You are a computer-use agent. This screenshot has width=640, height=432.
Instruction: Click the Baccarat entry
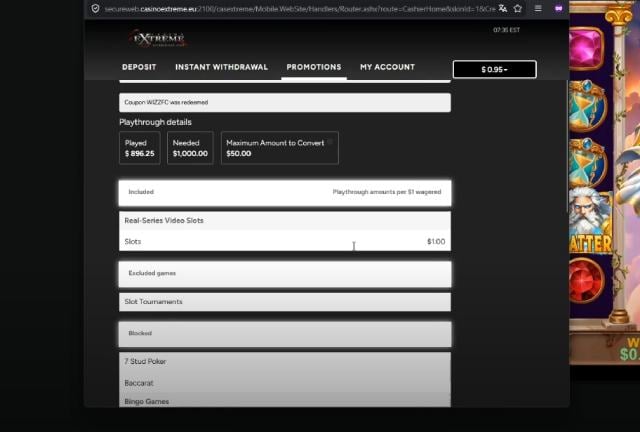tap(139, 383)
